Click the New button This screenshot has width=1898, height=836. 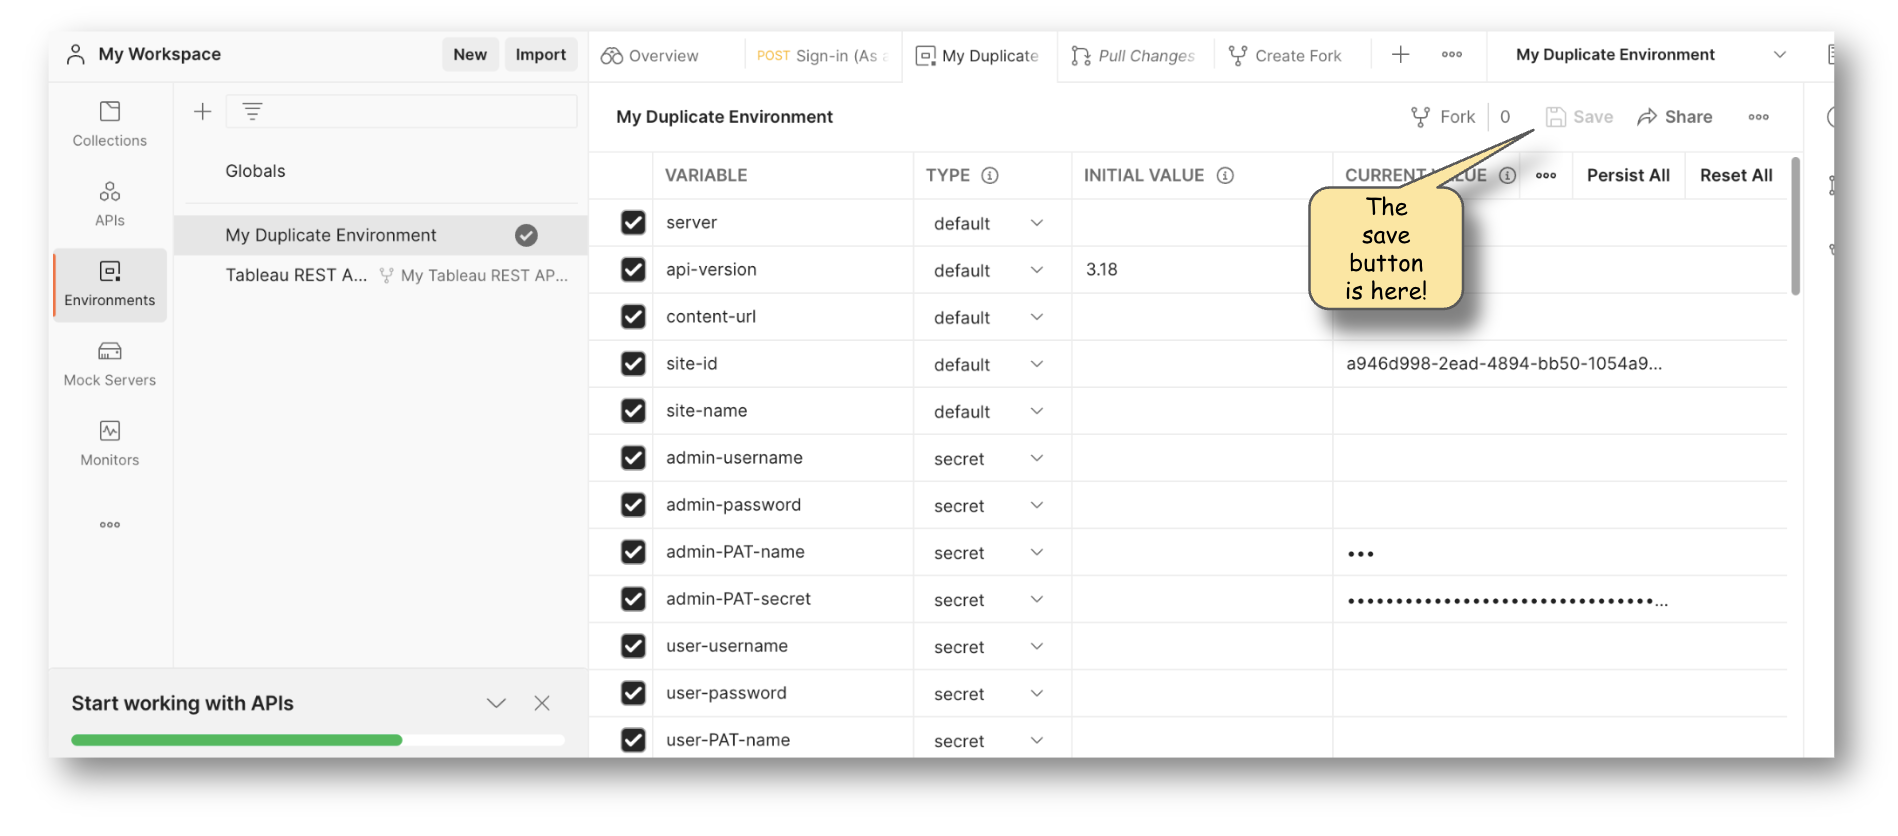coord(470,55)
